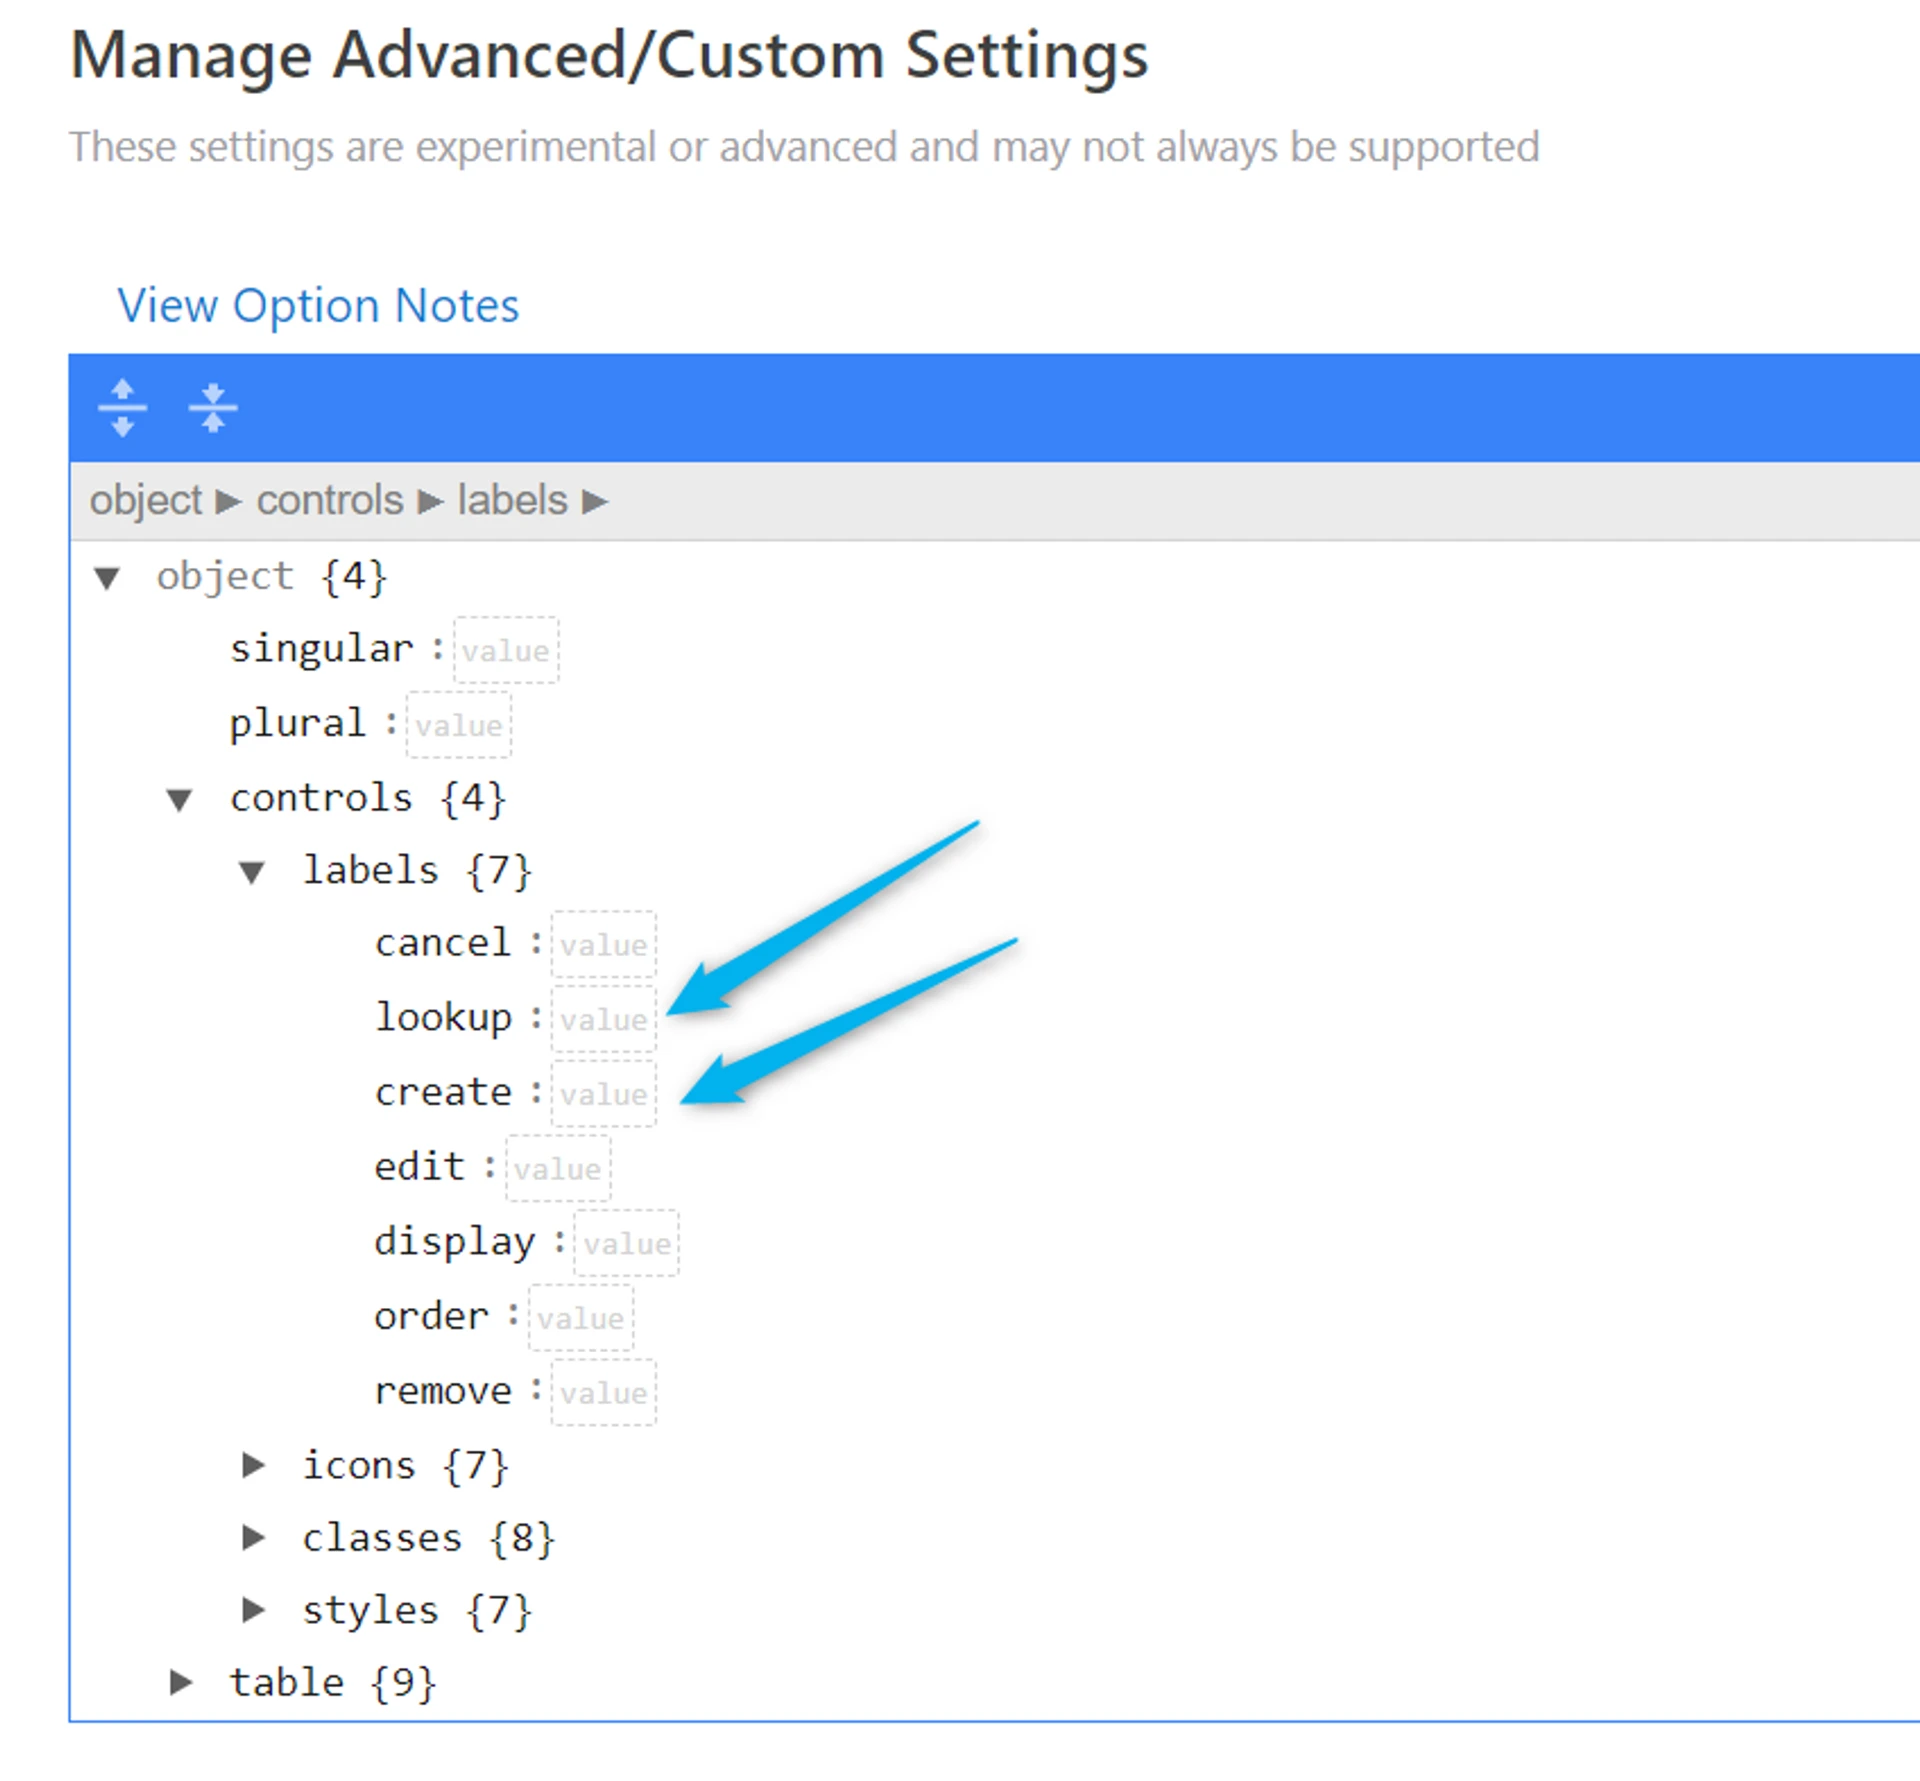Click the create label value field
The height and width of the screenshot is (1781, 1920).
point(603,1094)
